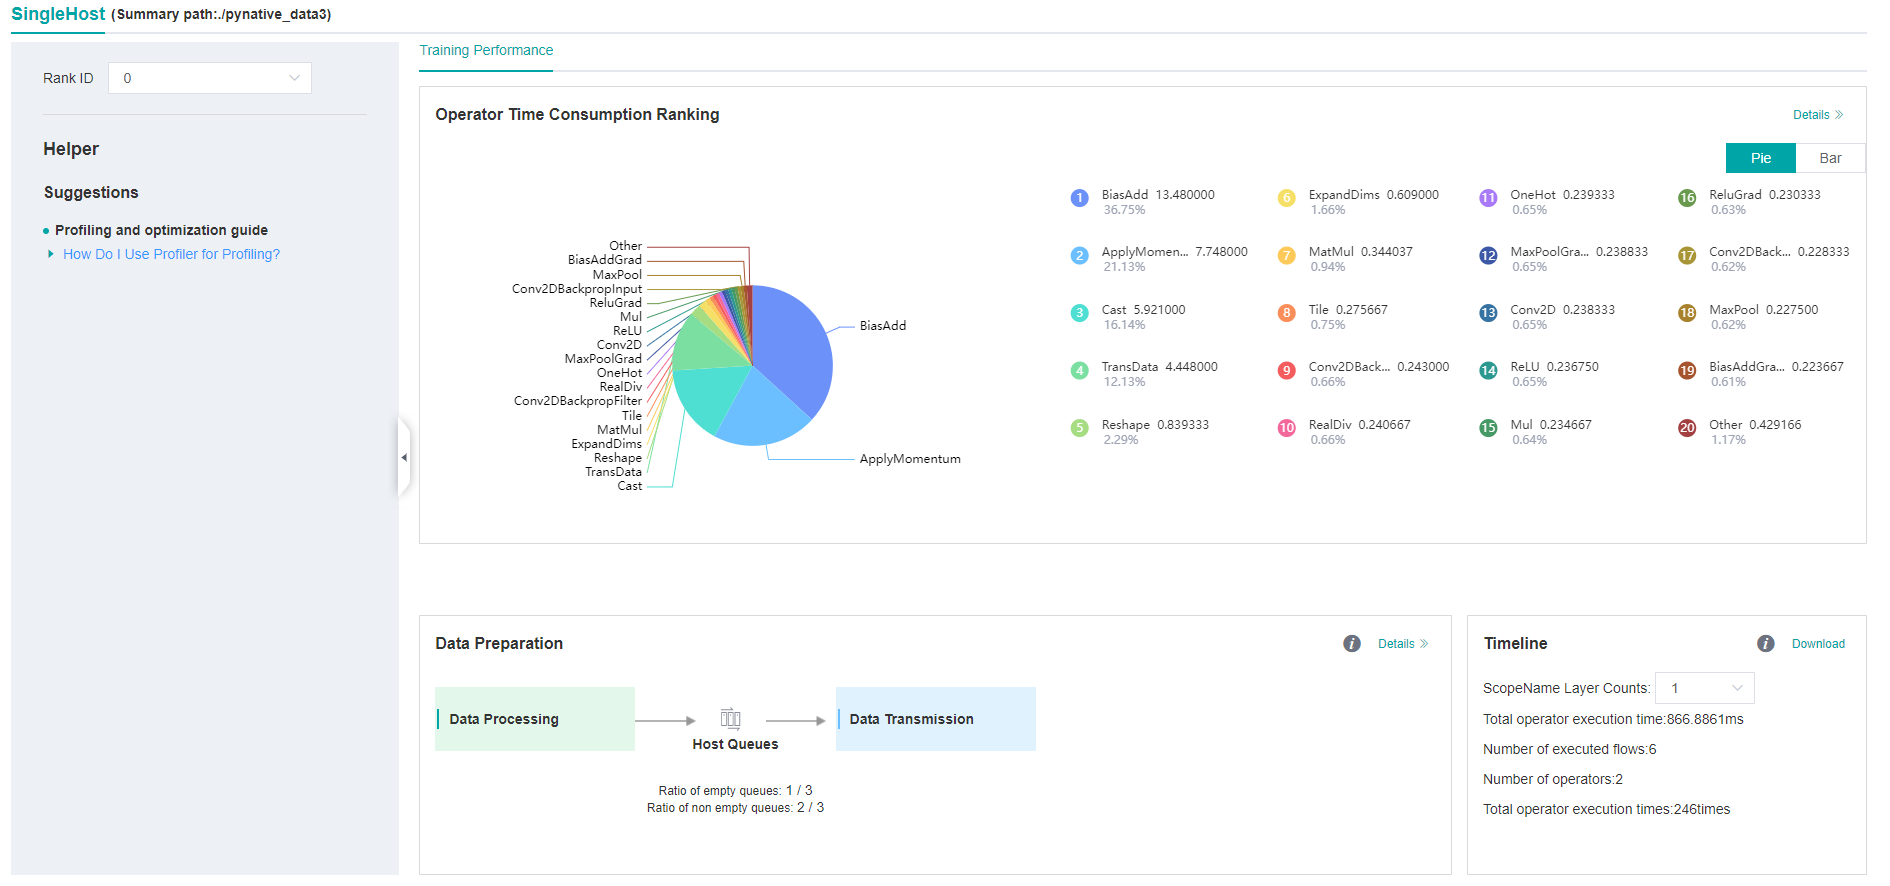Toggle Cast legend marker number 3
Screen dimensions: 1890x886
coord(1079,313)
